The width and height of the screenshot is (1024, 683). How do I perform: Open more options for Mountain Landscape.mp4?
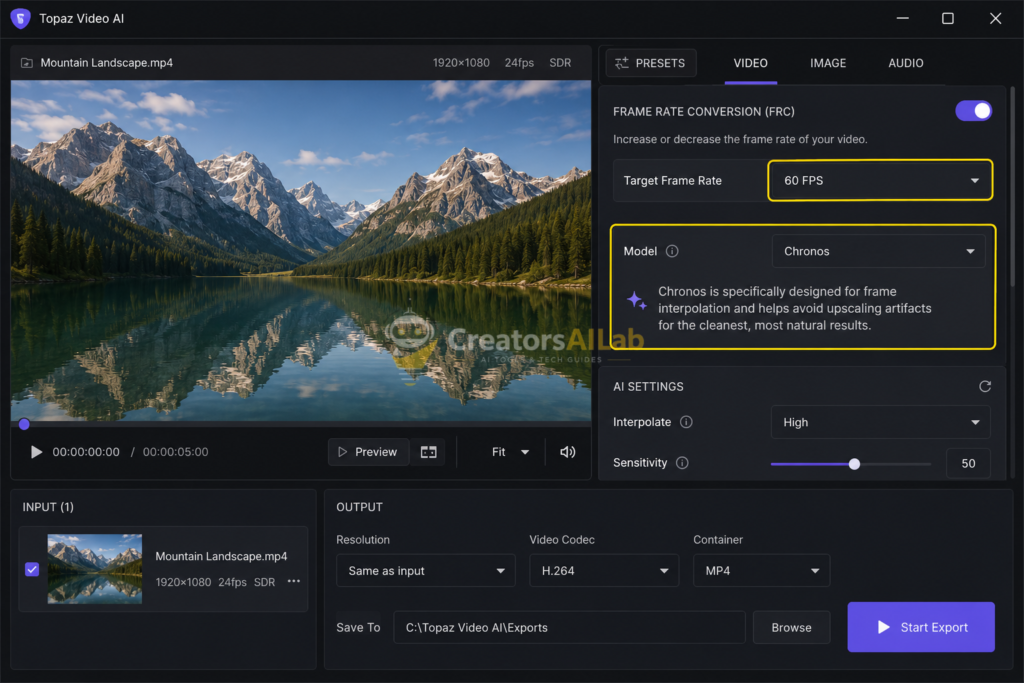[294, 580]
